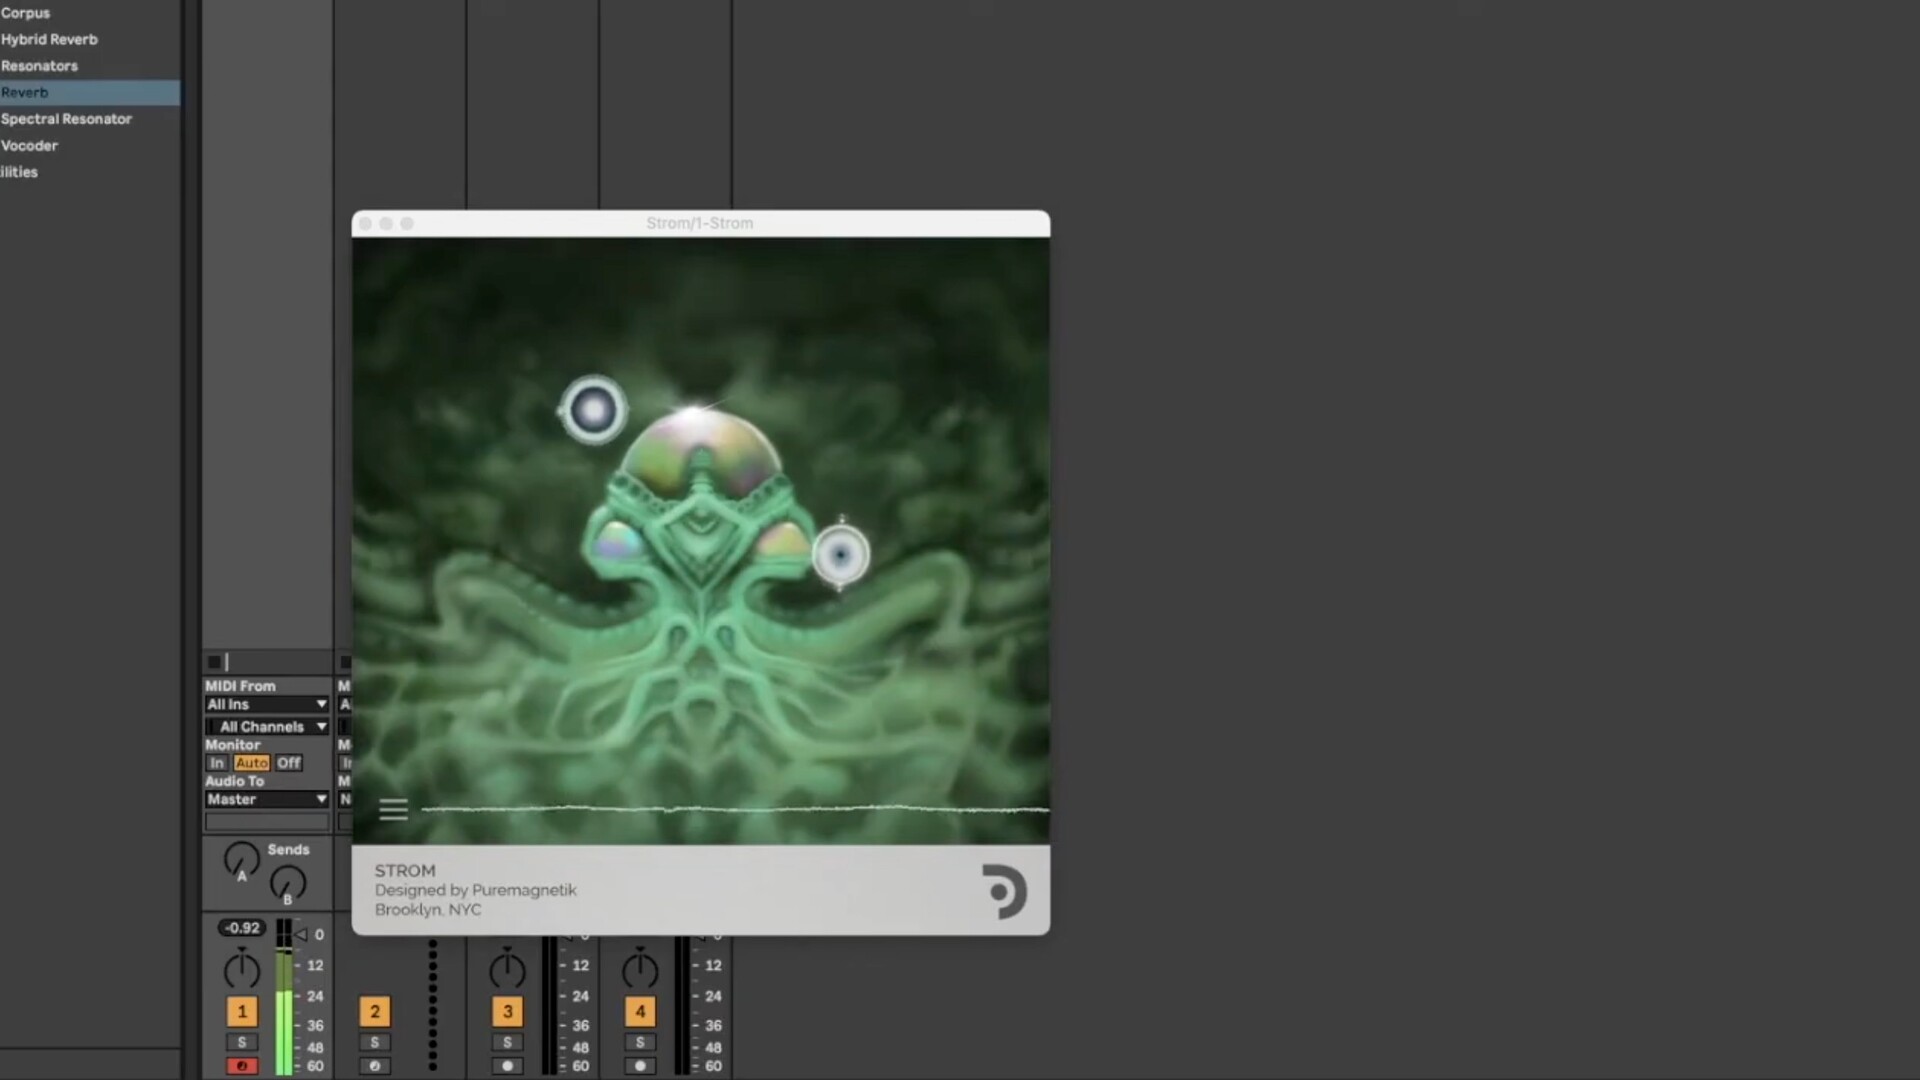Image resolution: width=1920 pixels, height=1080 pixels.
Task: Solo track 1
Action: point(242,1043)
